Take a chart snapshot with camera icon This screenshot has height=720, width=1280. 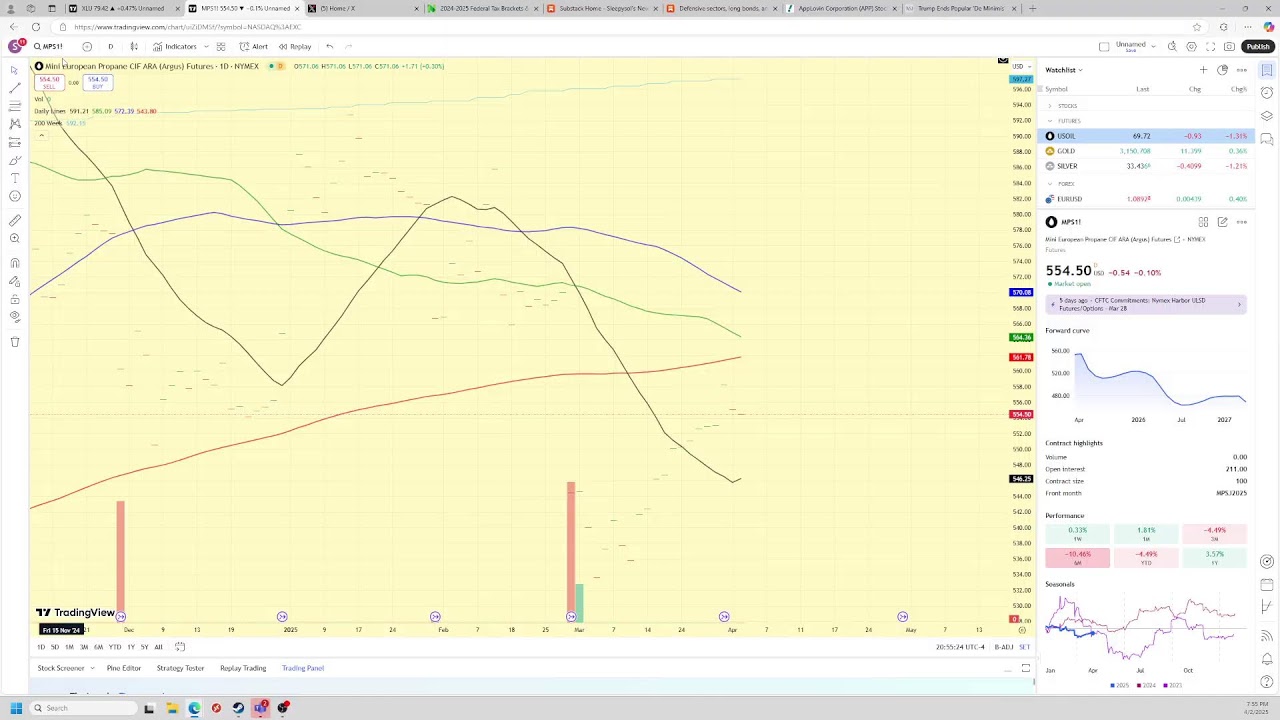point(1229,46)
